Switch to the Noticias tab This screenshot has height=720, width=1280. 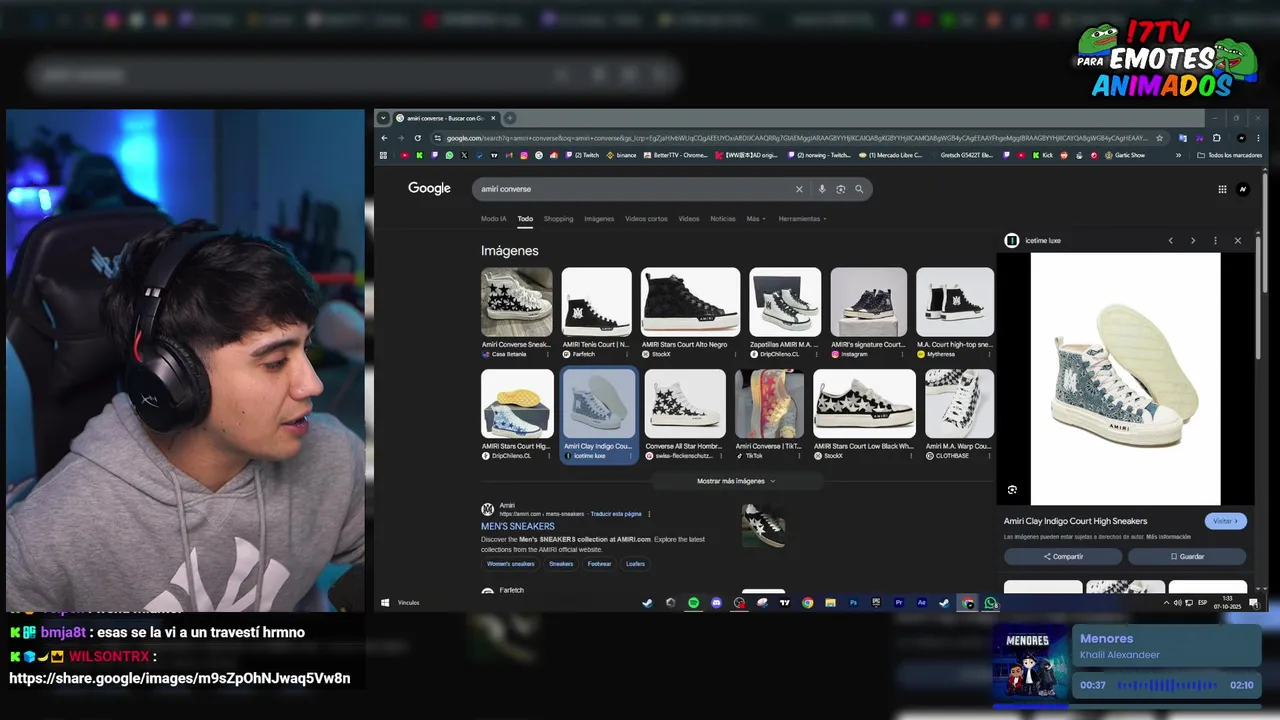pos(723,219)
